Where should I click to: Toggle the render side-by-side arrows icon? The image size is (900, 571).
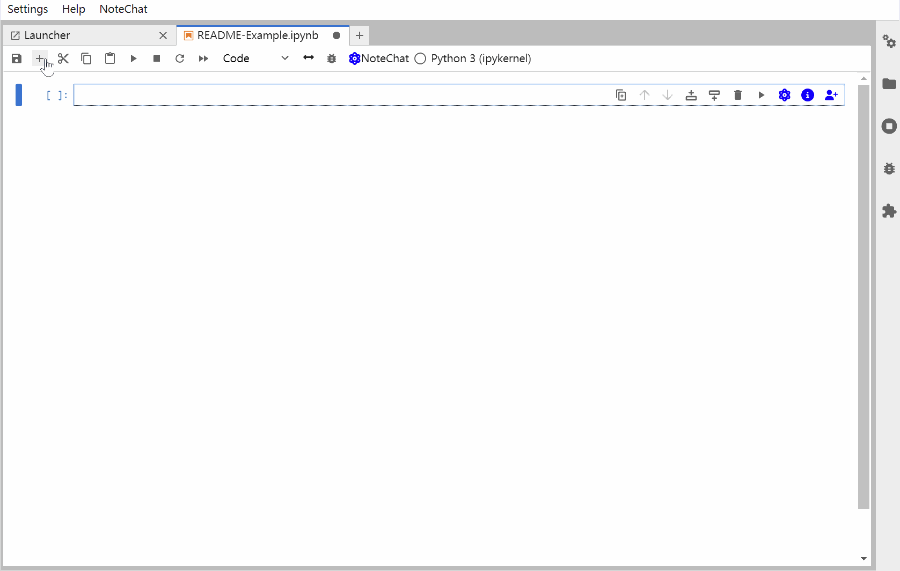click(x=309, y=57)
